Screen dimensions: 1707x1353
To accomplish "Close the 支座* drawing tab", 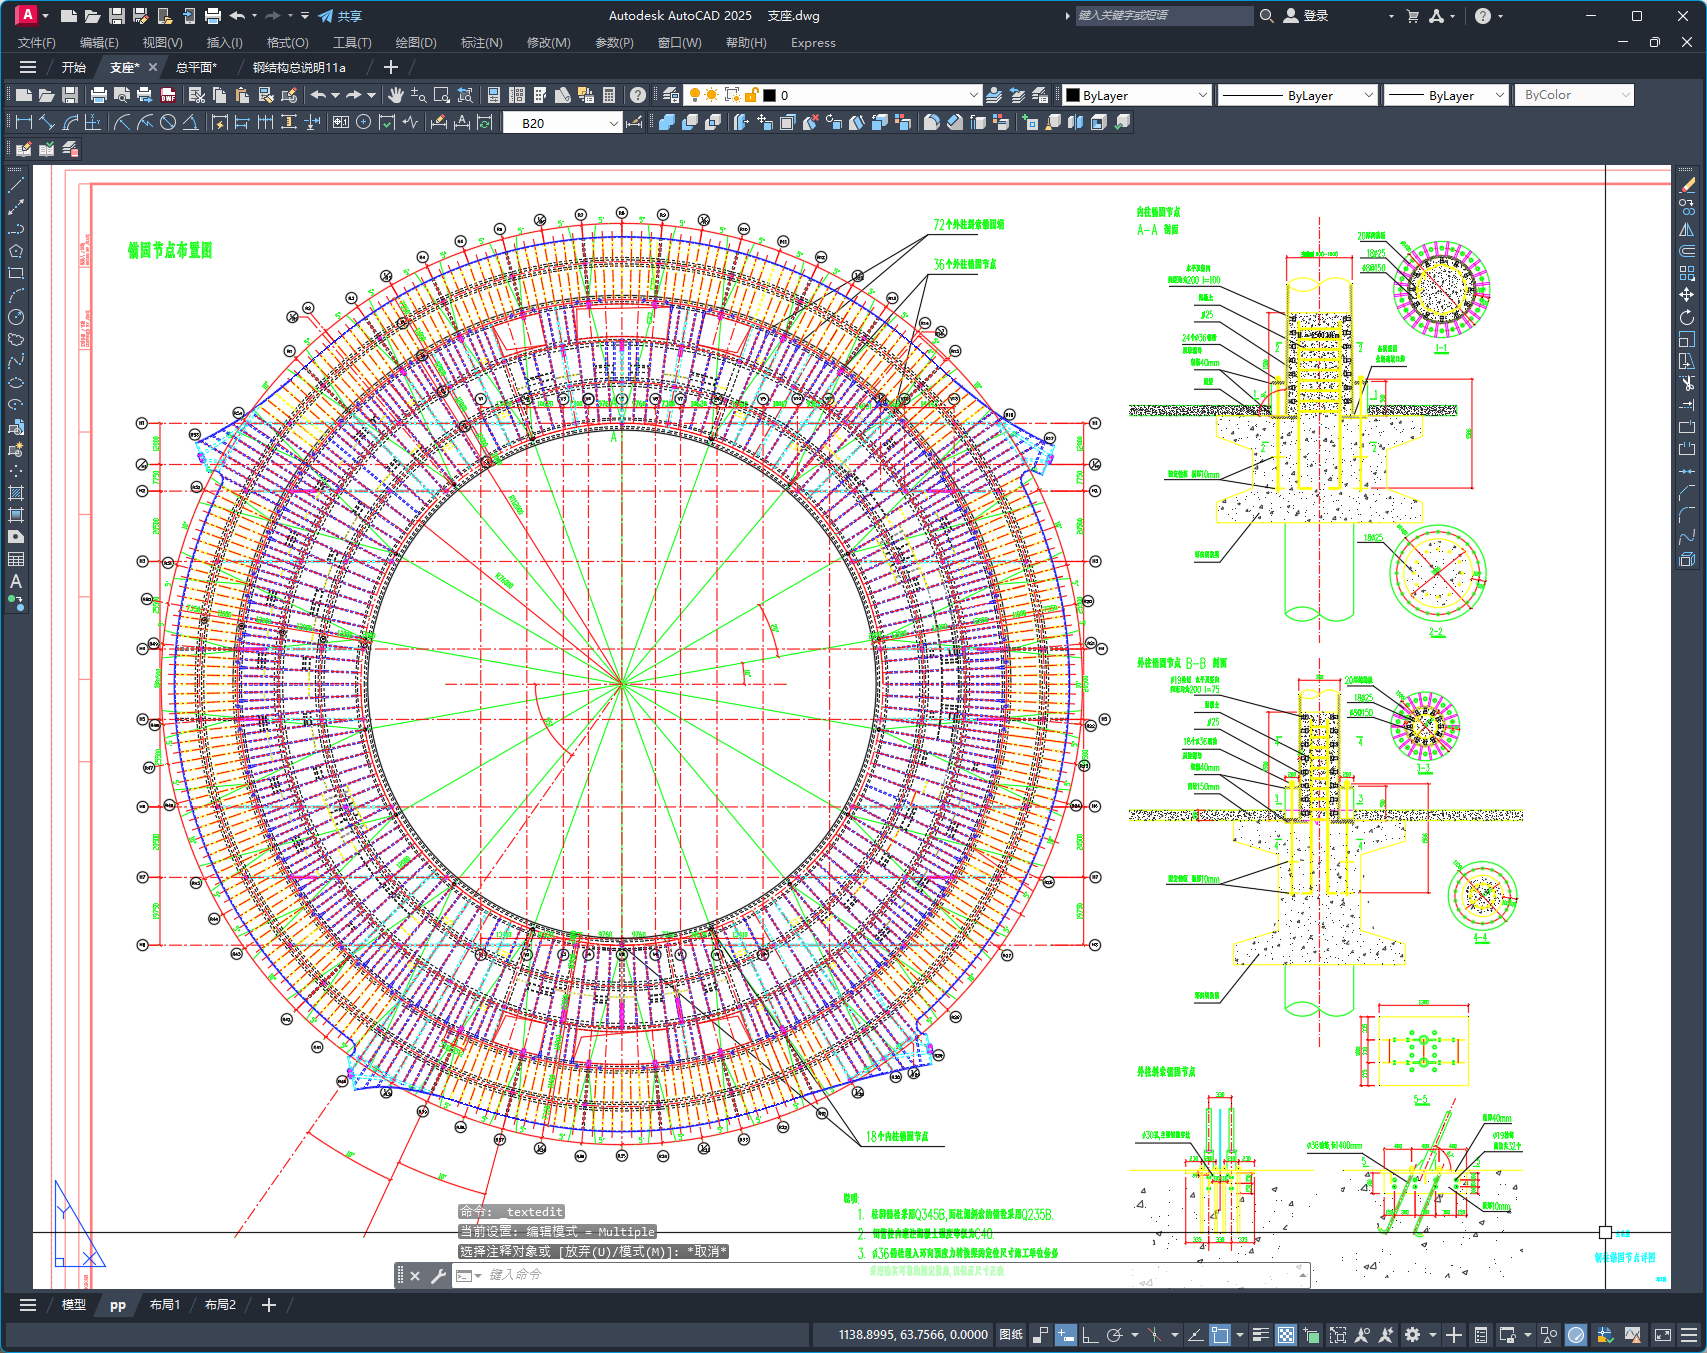I will pos(152,67).
